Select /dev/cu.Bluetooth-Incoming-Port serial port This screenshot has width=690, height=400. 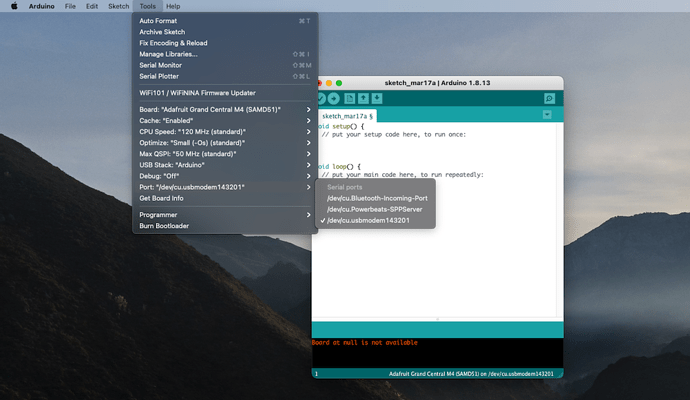pyautogui.click(x=375, y=198)
